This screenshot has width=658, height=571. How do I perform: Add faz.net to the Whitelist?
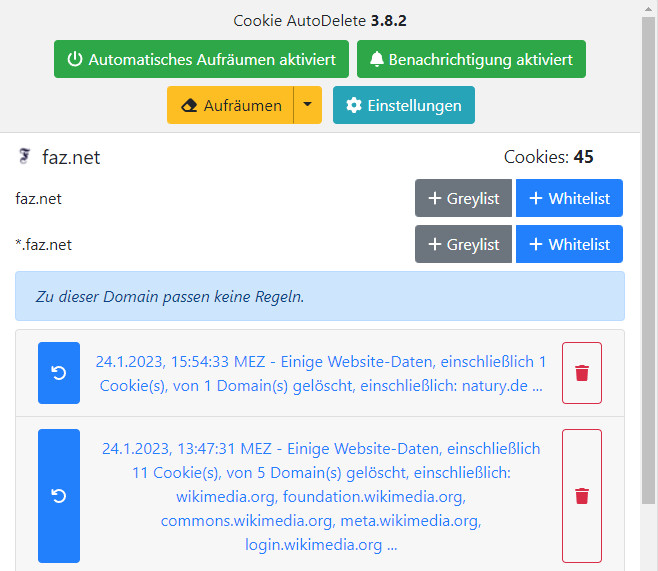[x=569, y=198]
